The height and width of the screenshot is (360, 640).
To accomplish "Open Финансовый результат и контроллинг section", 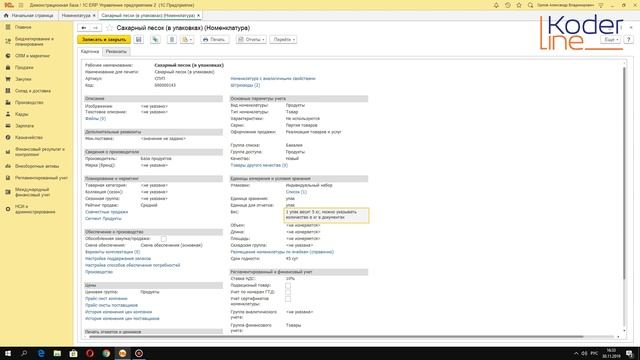I will [40, 152].
